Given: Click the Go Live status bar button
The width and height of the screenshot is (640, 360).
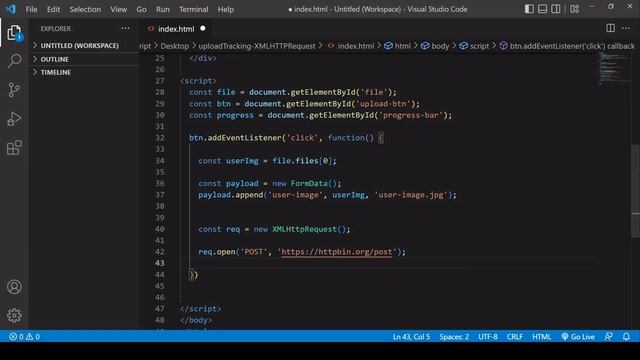Looking at the screenshot, I should 578,337.
